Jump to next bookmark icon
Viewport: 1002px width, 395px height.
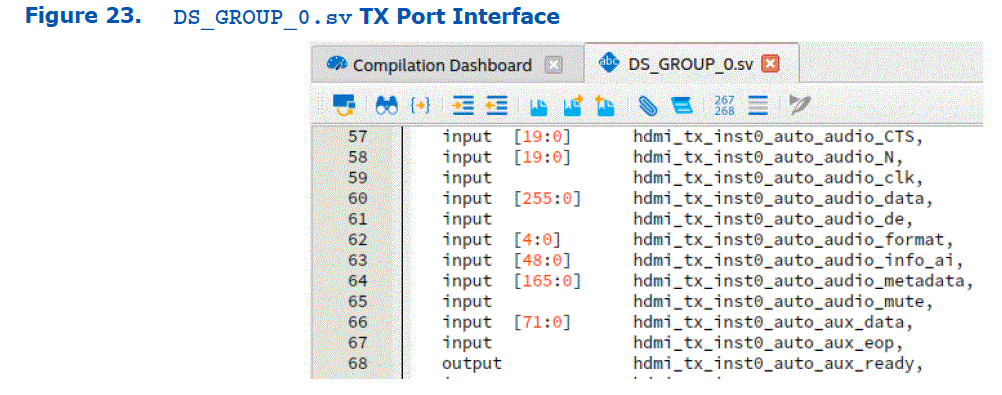coord(573,105)
